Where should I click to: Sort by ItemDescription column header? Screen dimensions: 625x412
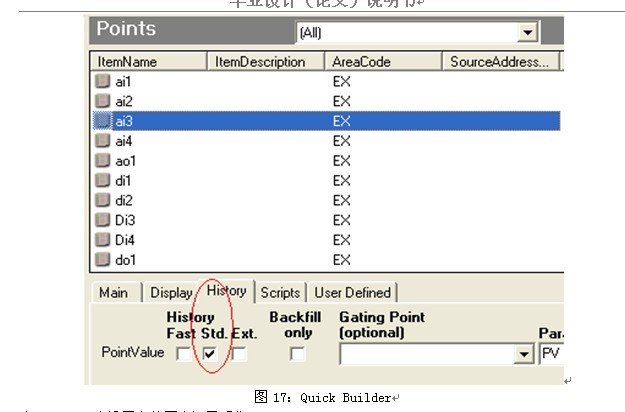[x=265, y=62]
